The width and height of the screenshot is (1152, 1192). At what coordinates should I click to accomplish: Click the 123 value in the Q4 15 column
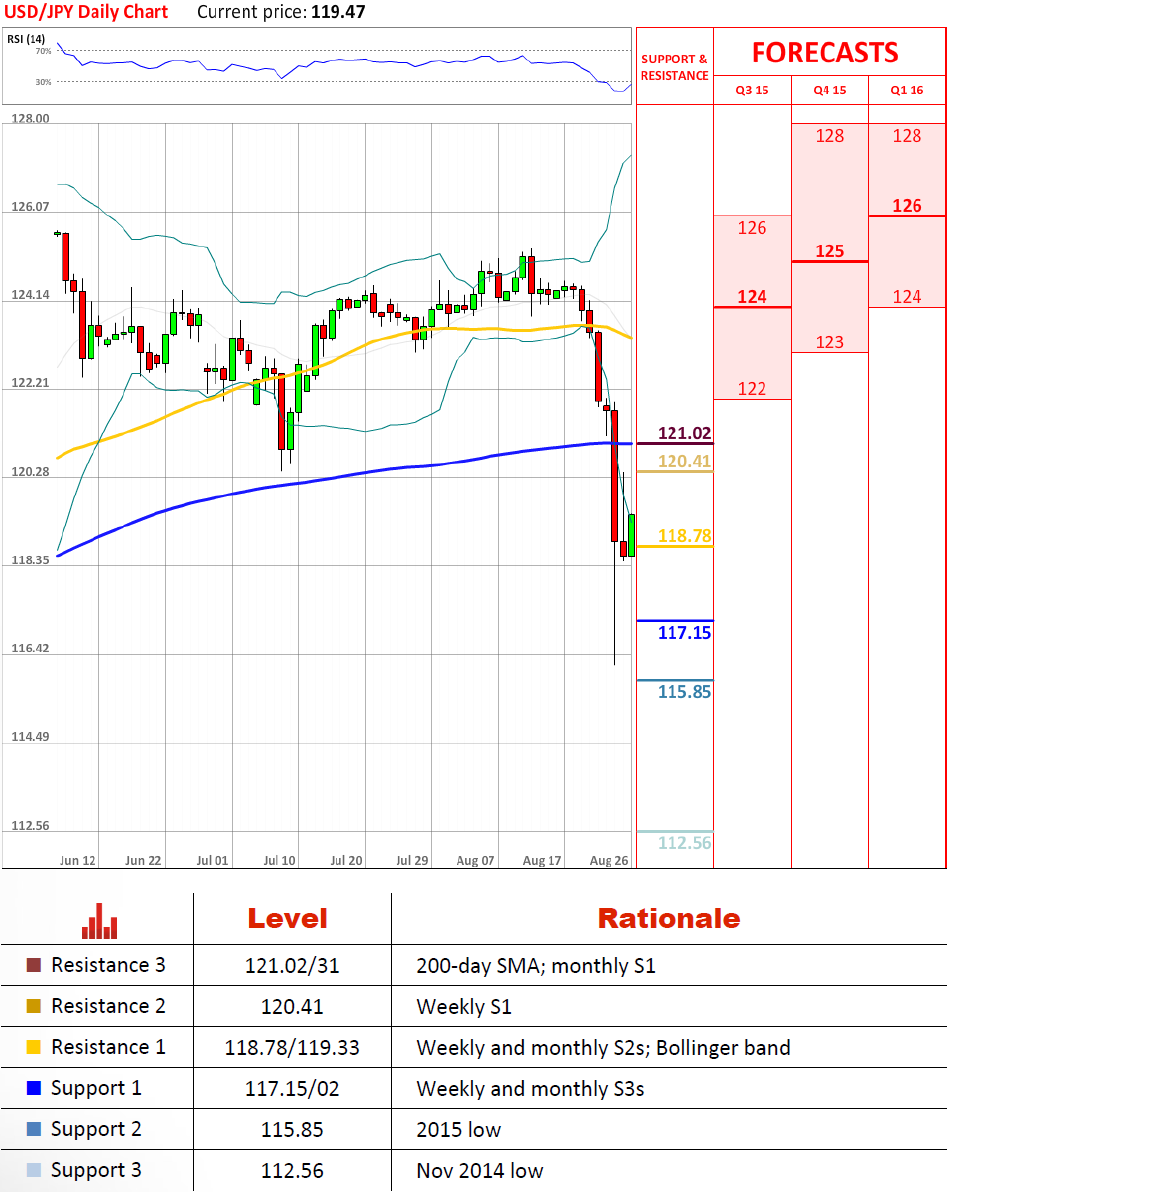click(x=830, y=343)
